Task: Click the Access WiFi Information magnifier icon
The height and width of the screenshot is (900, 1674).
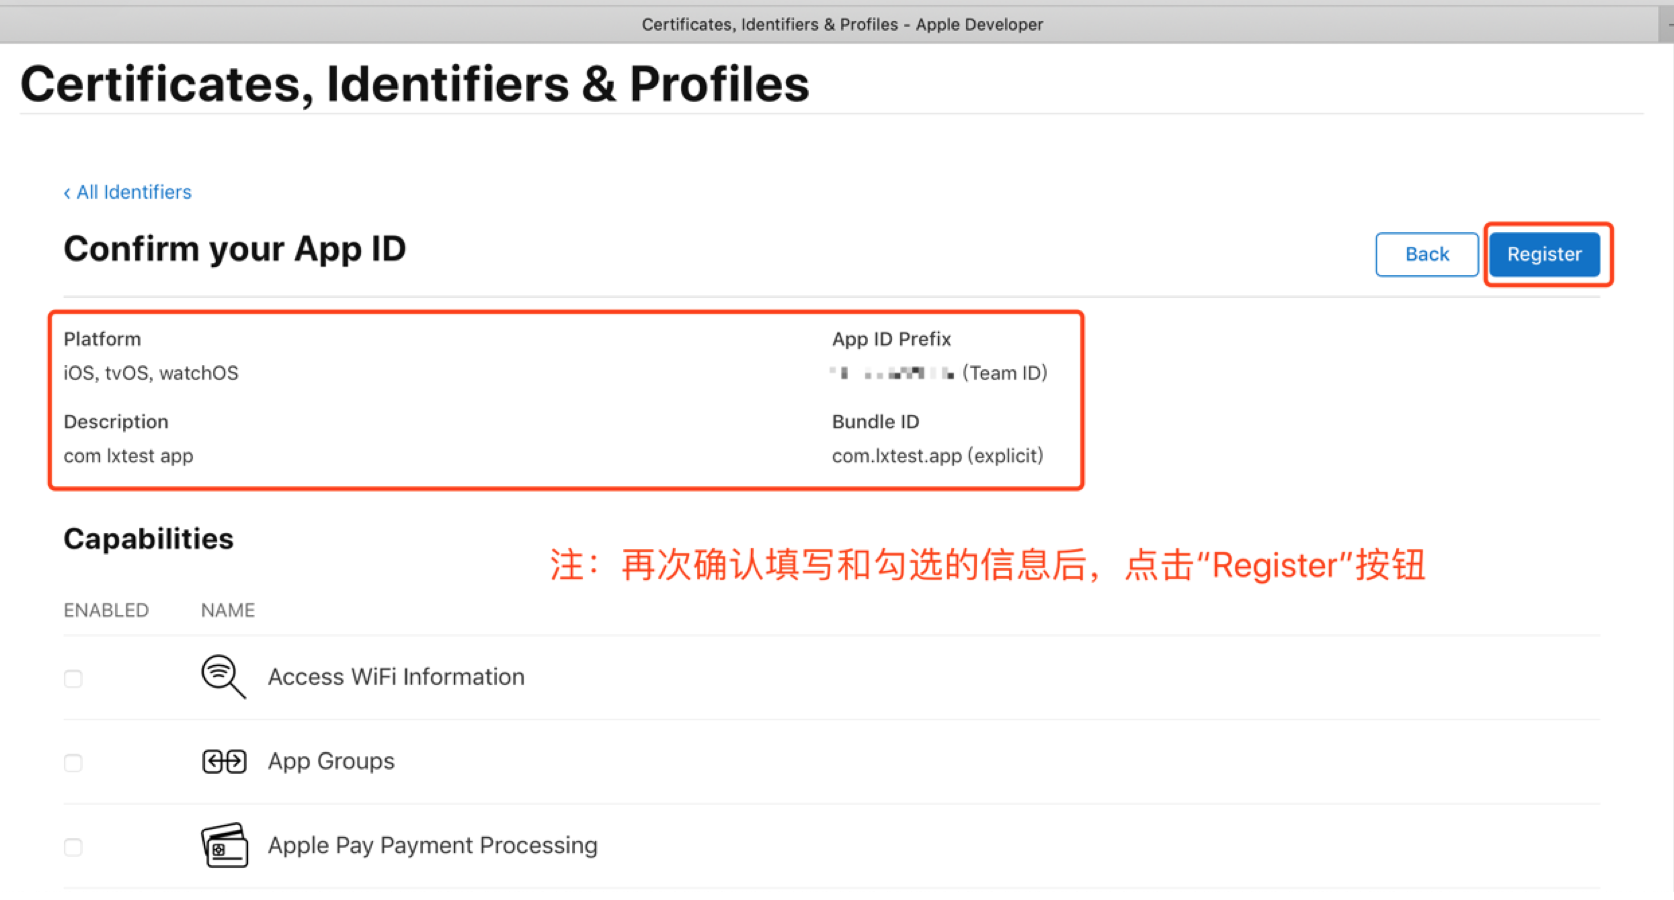Action: pos(223,677)
